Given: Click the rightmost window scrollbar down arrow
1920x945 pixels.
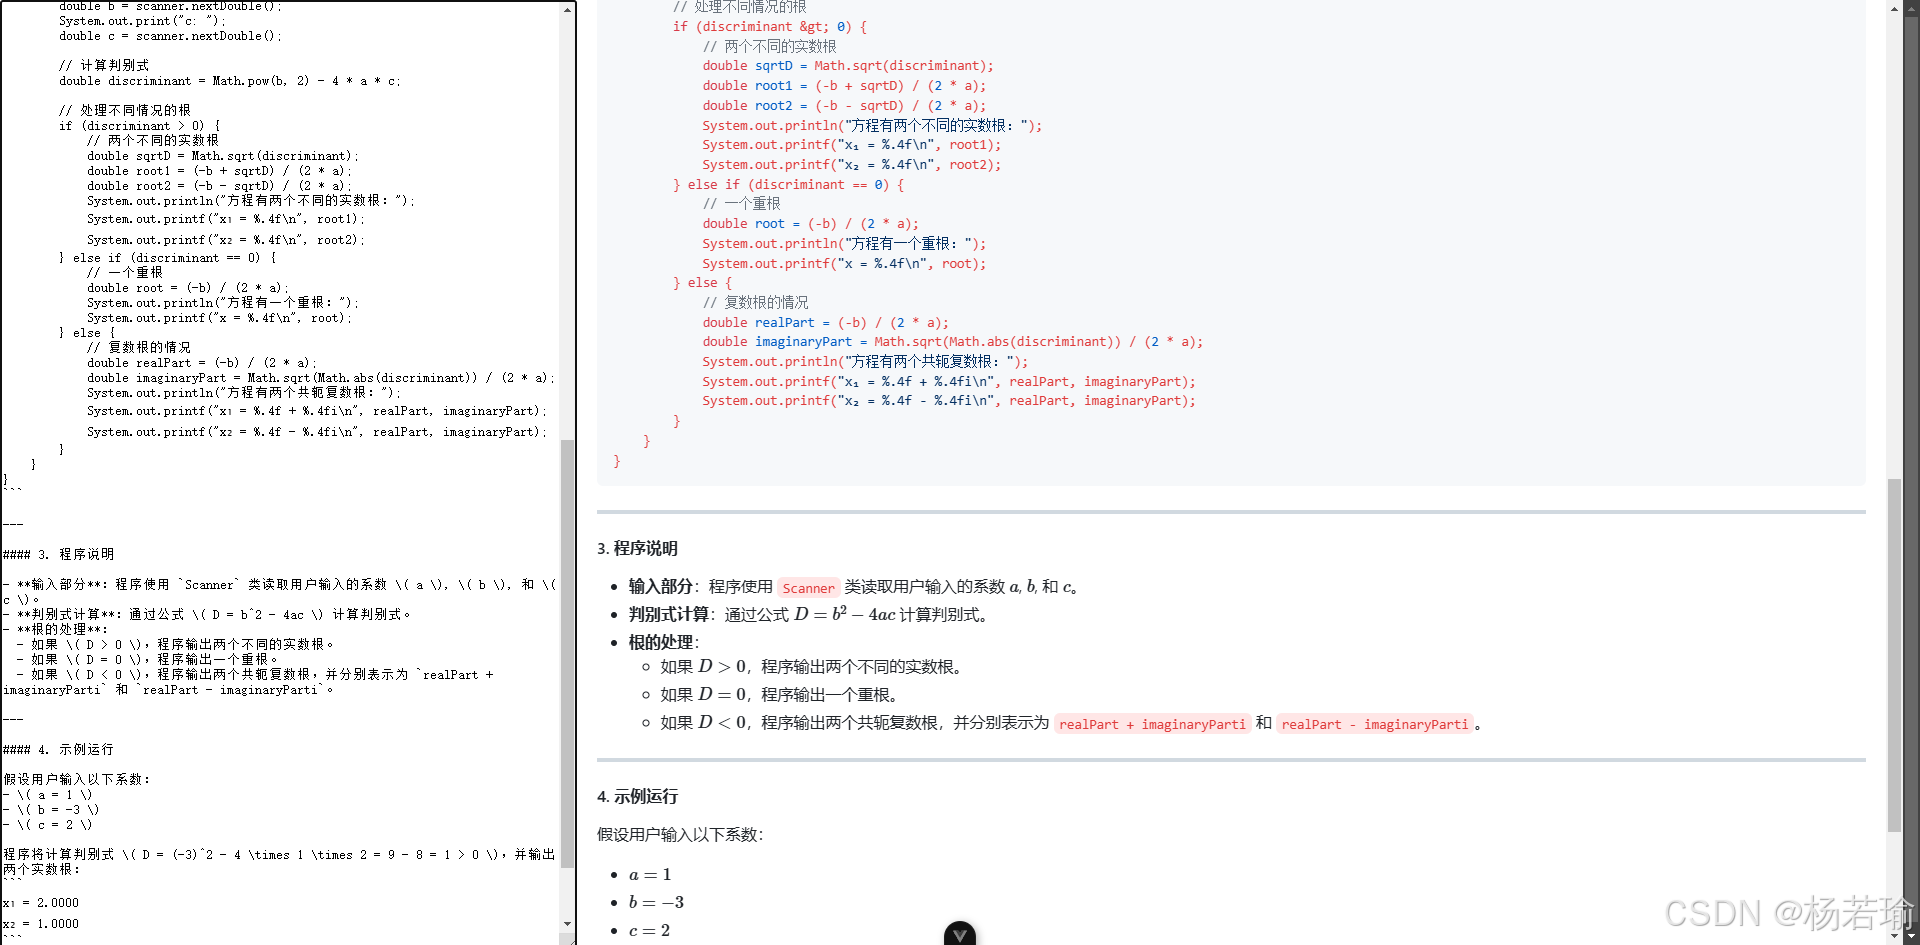Looking at the screenshot, I should (1913, 936).
